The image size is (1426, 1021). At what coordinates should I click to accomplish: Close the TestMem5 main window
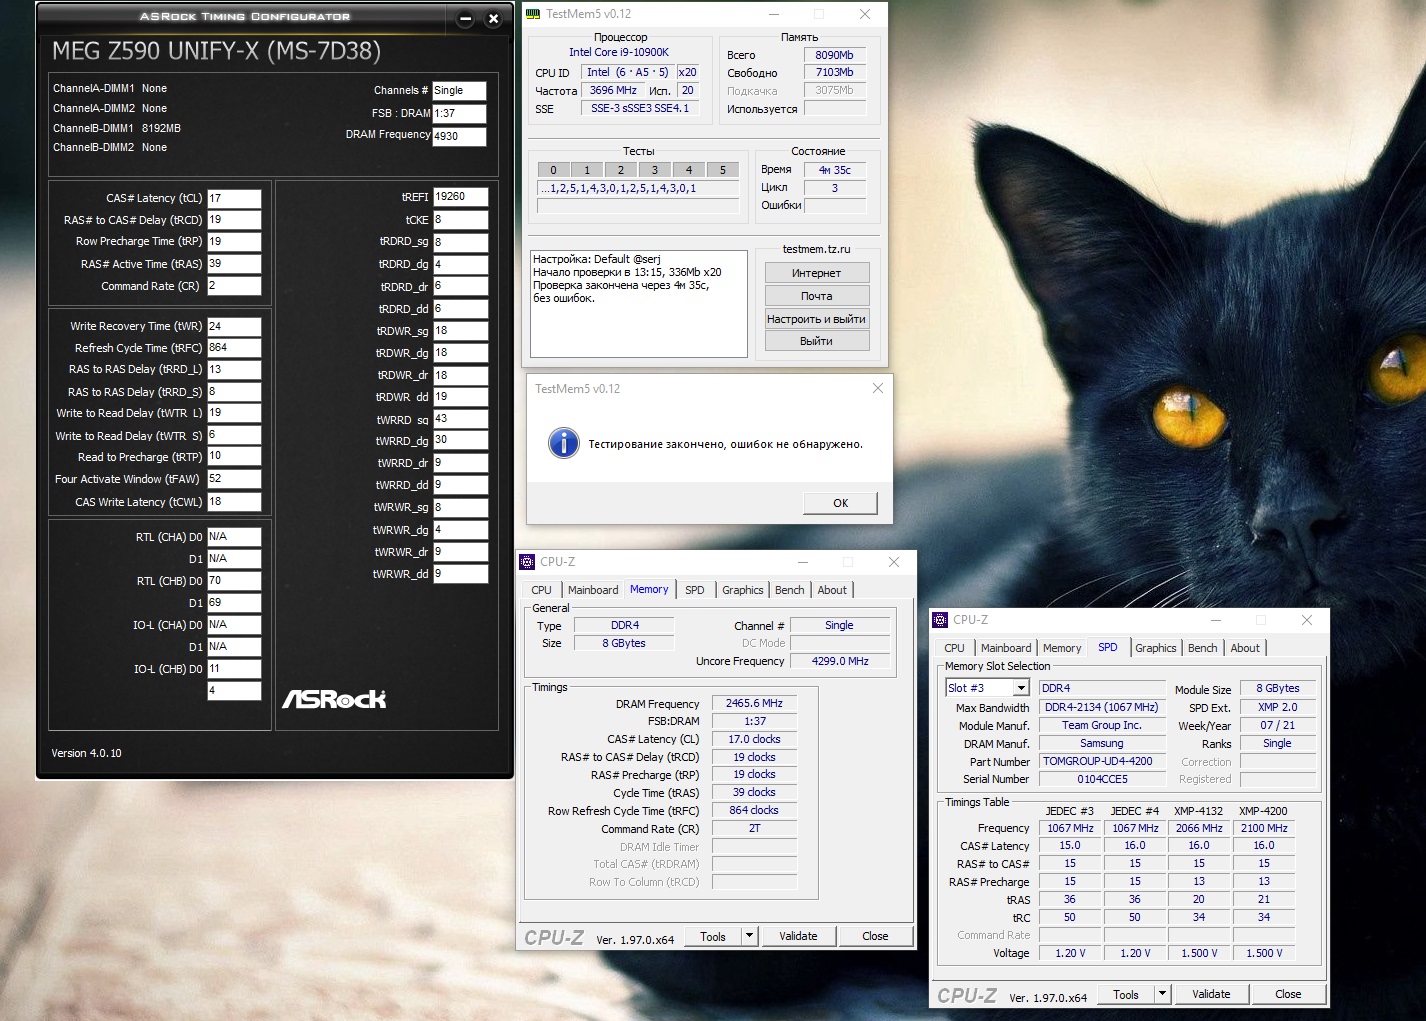click(x=865, y=14)
